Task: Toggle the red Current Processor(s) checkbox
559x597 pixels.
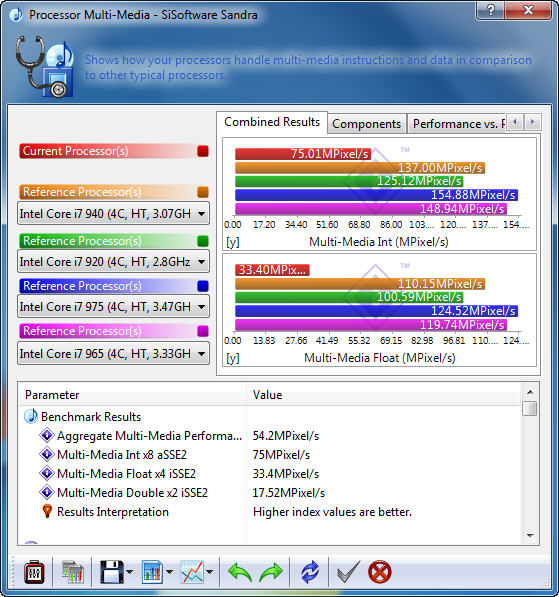Action: pos(203,151)
